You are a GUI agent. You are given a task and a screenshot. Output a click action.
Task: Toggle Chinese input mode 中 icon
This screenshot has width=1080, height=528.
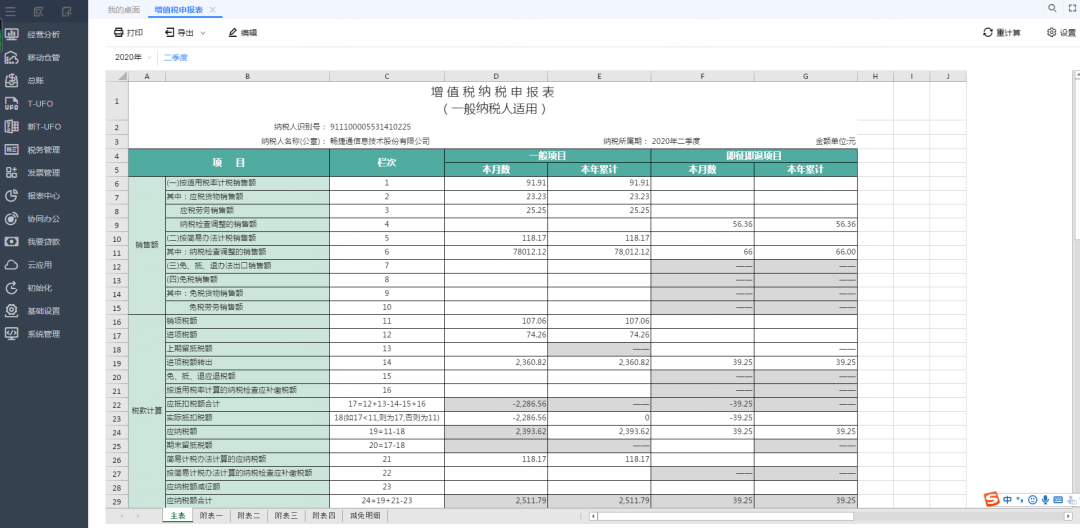pyautogui.click(x=1008, y=499)
